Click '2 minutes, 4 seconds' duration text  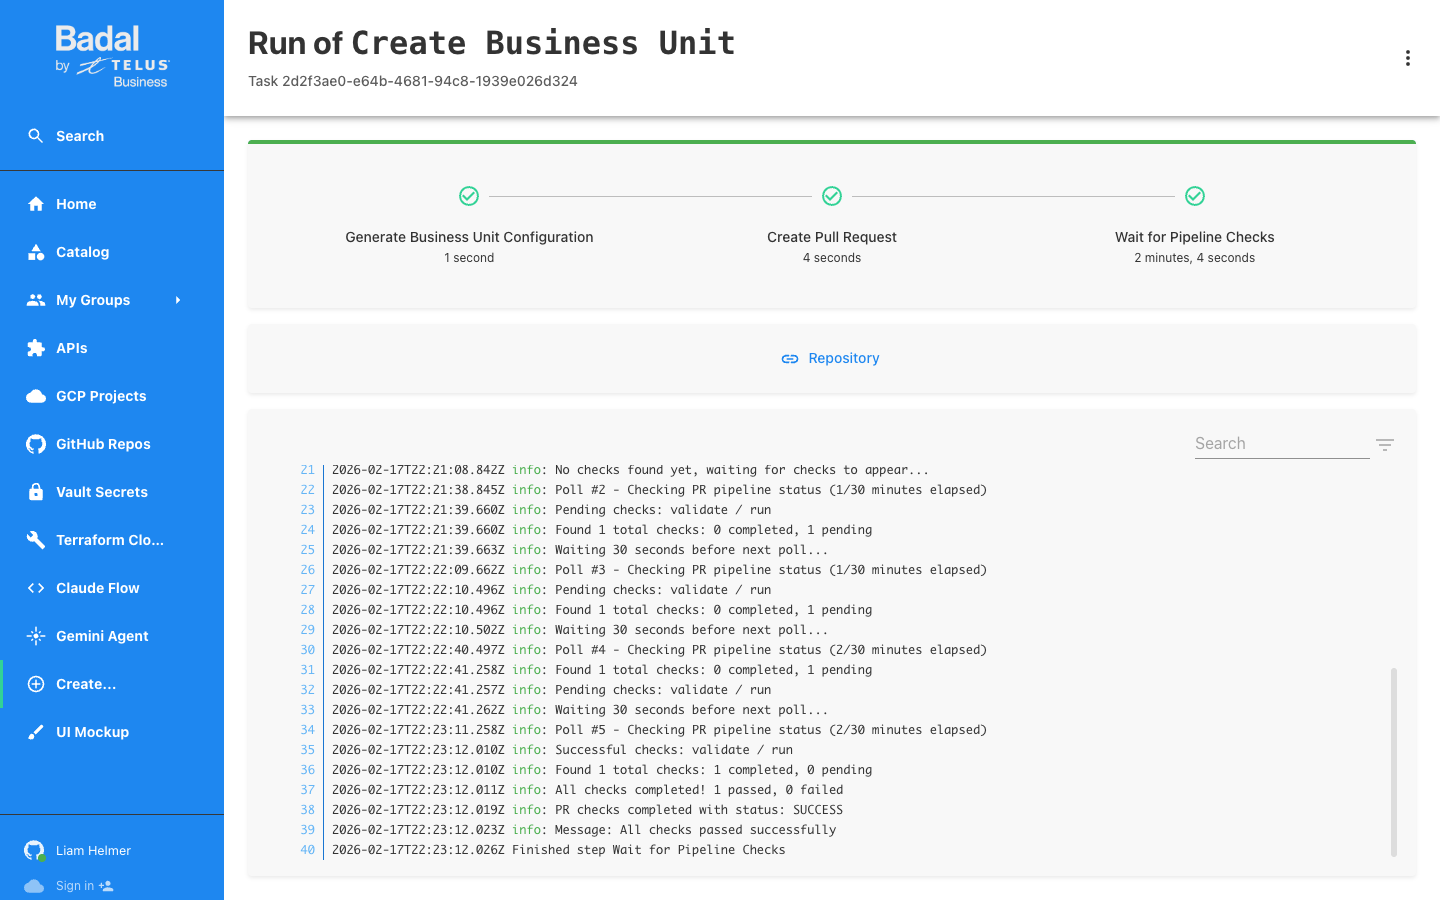[x=1195, y=258]
